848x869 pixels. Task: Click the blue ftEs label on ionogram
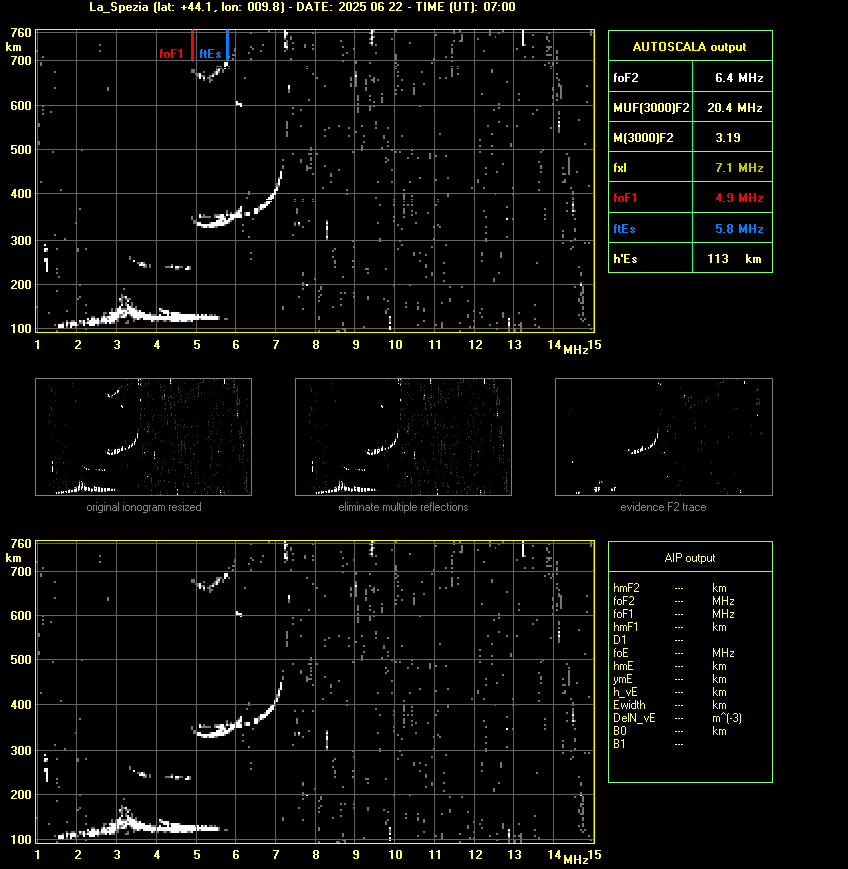point(211,54)
